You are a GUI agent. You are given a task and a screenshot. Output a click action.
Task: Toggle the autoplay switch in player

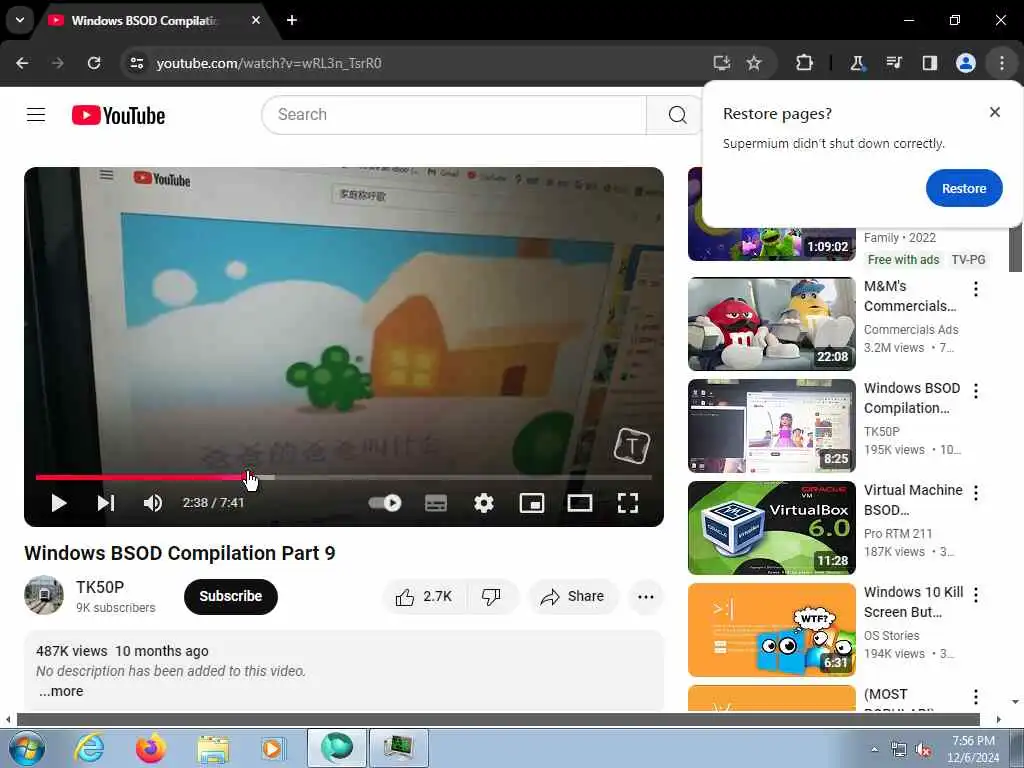click(385, 503)
